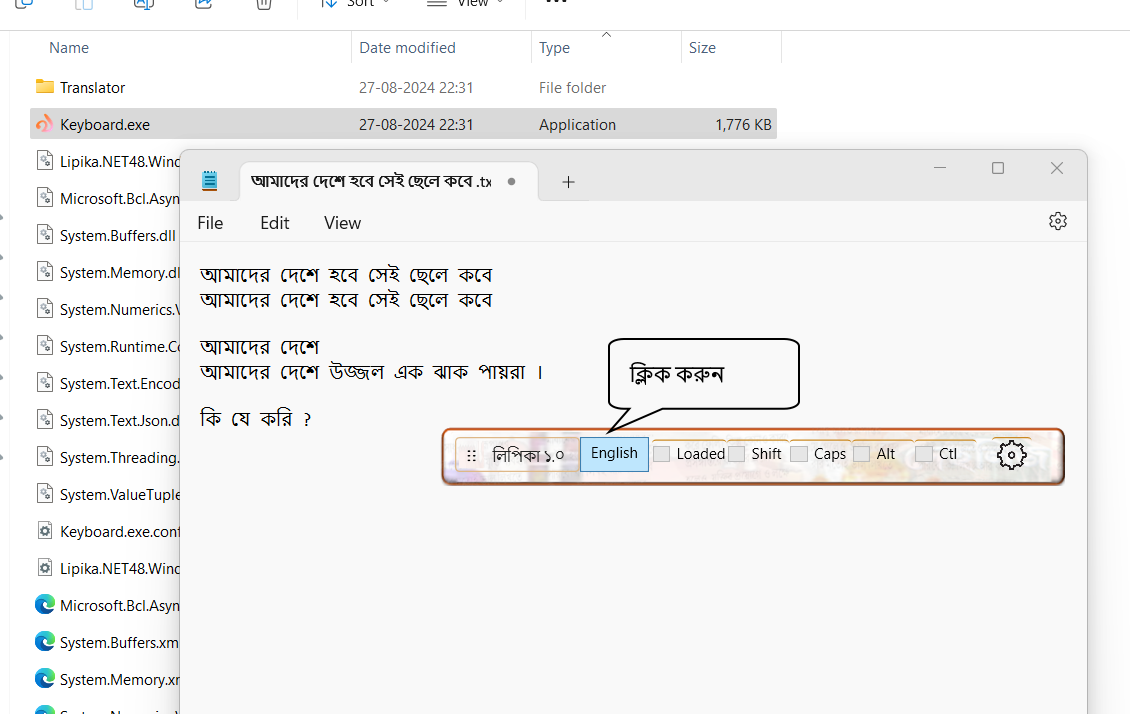Image resolution: width=1130 pixels, height=714 pixels.
Task: Click the Keyboard.exe application icon
Action: click(44, 124)
